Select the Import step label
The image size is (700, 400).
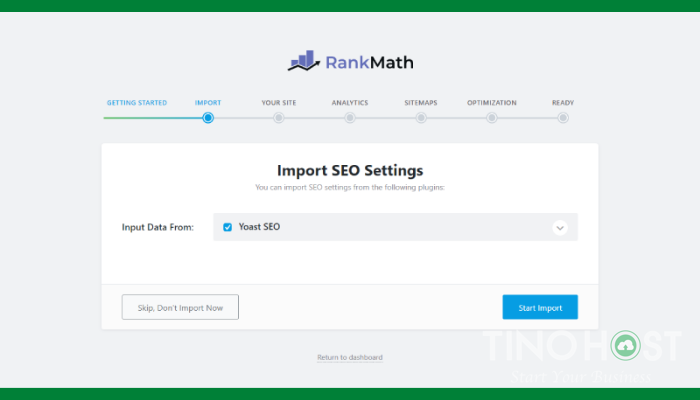pyautogui.click(x=208, y=103)
